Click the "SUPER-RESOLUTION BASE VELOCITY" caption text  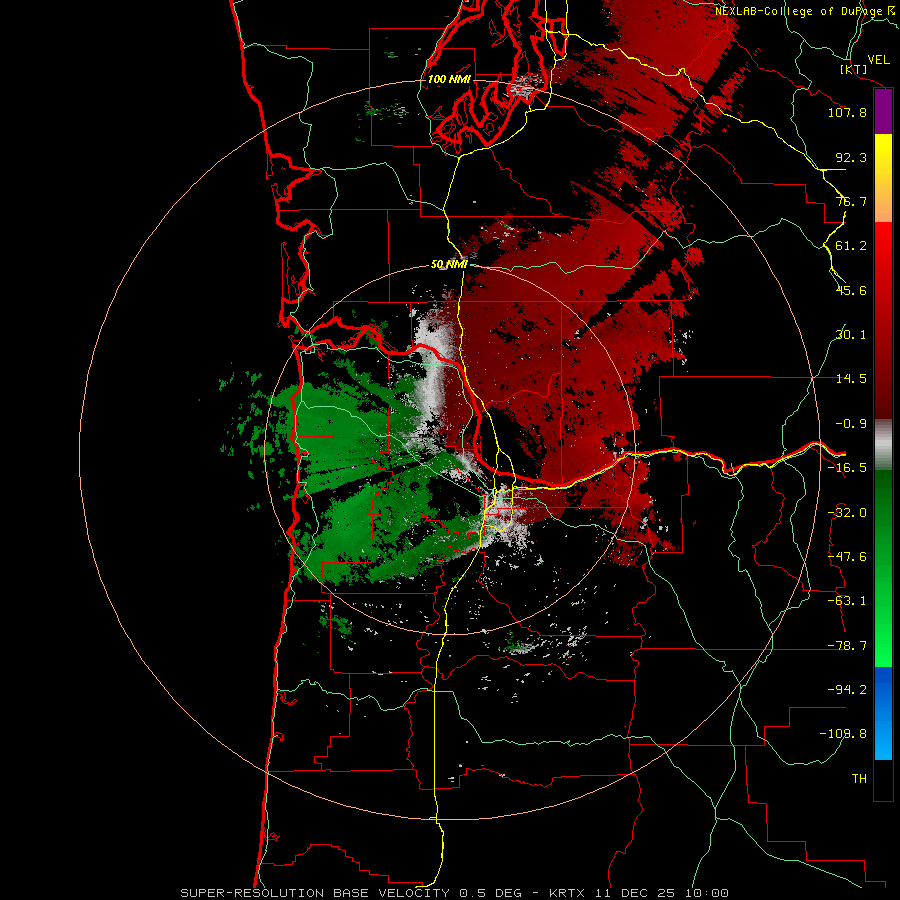coord(315,893)
